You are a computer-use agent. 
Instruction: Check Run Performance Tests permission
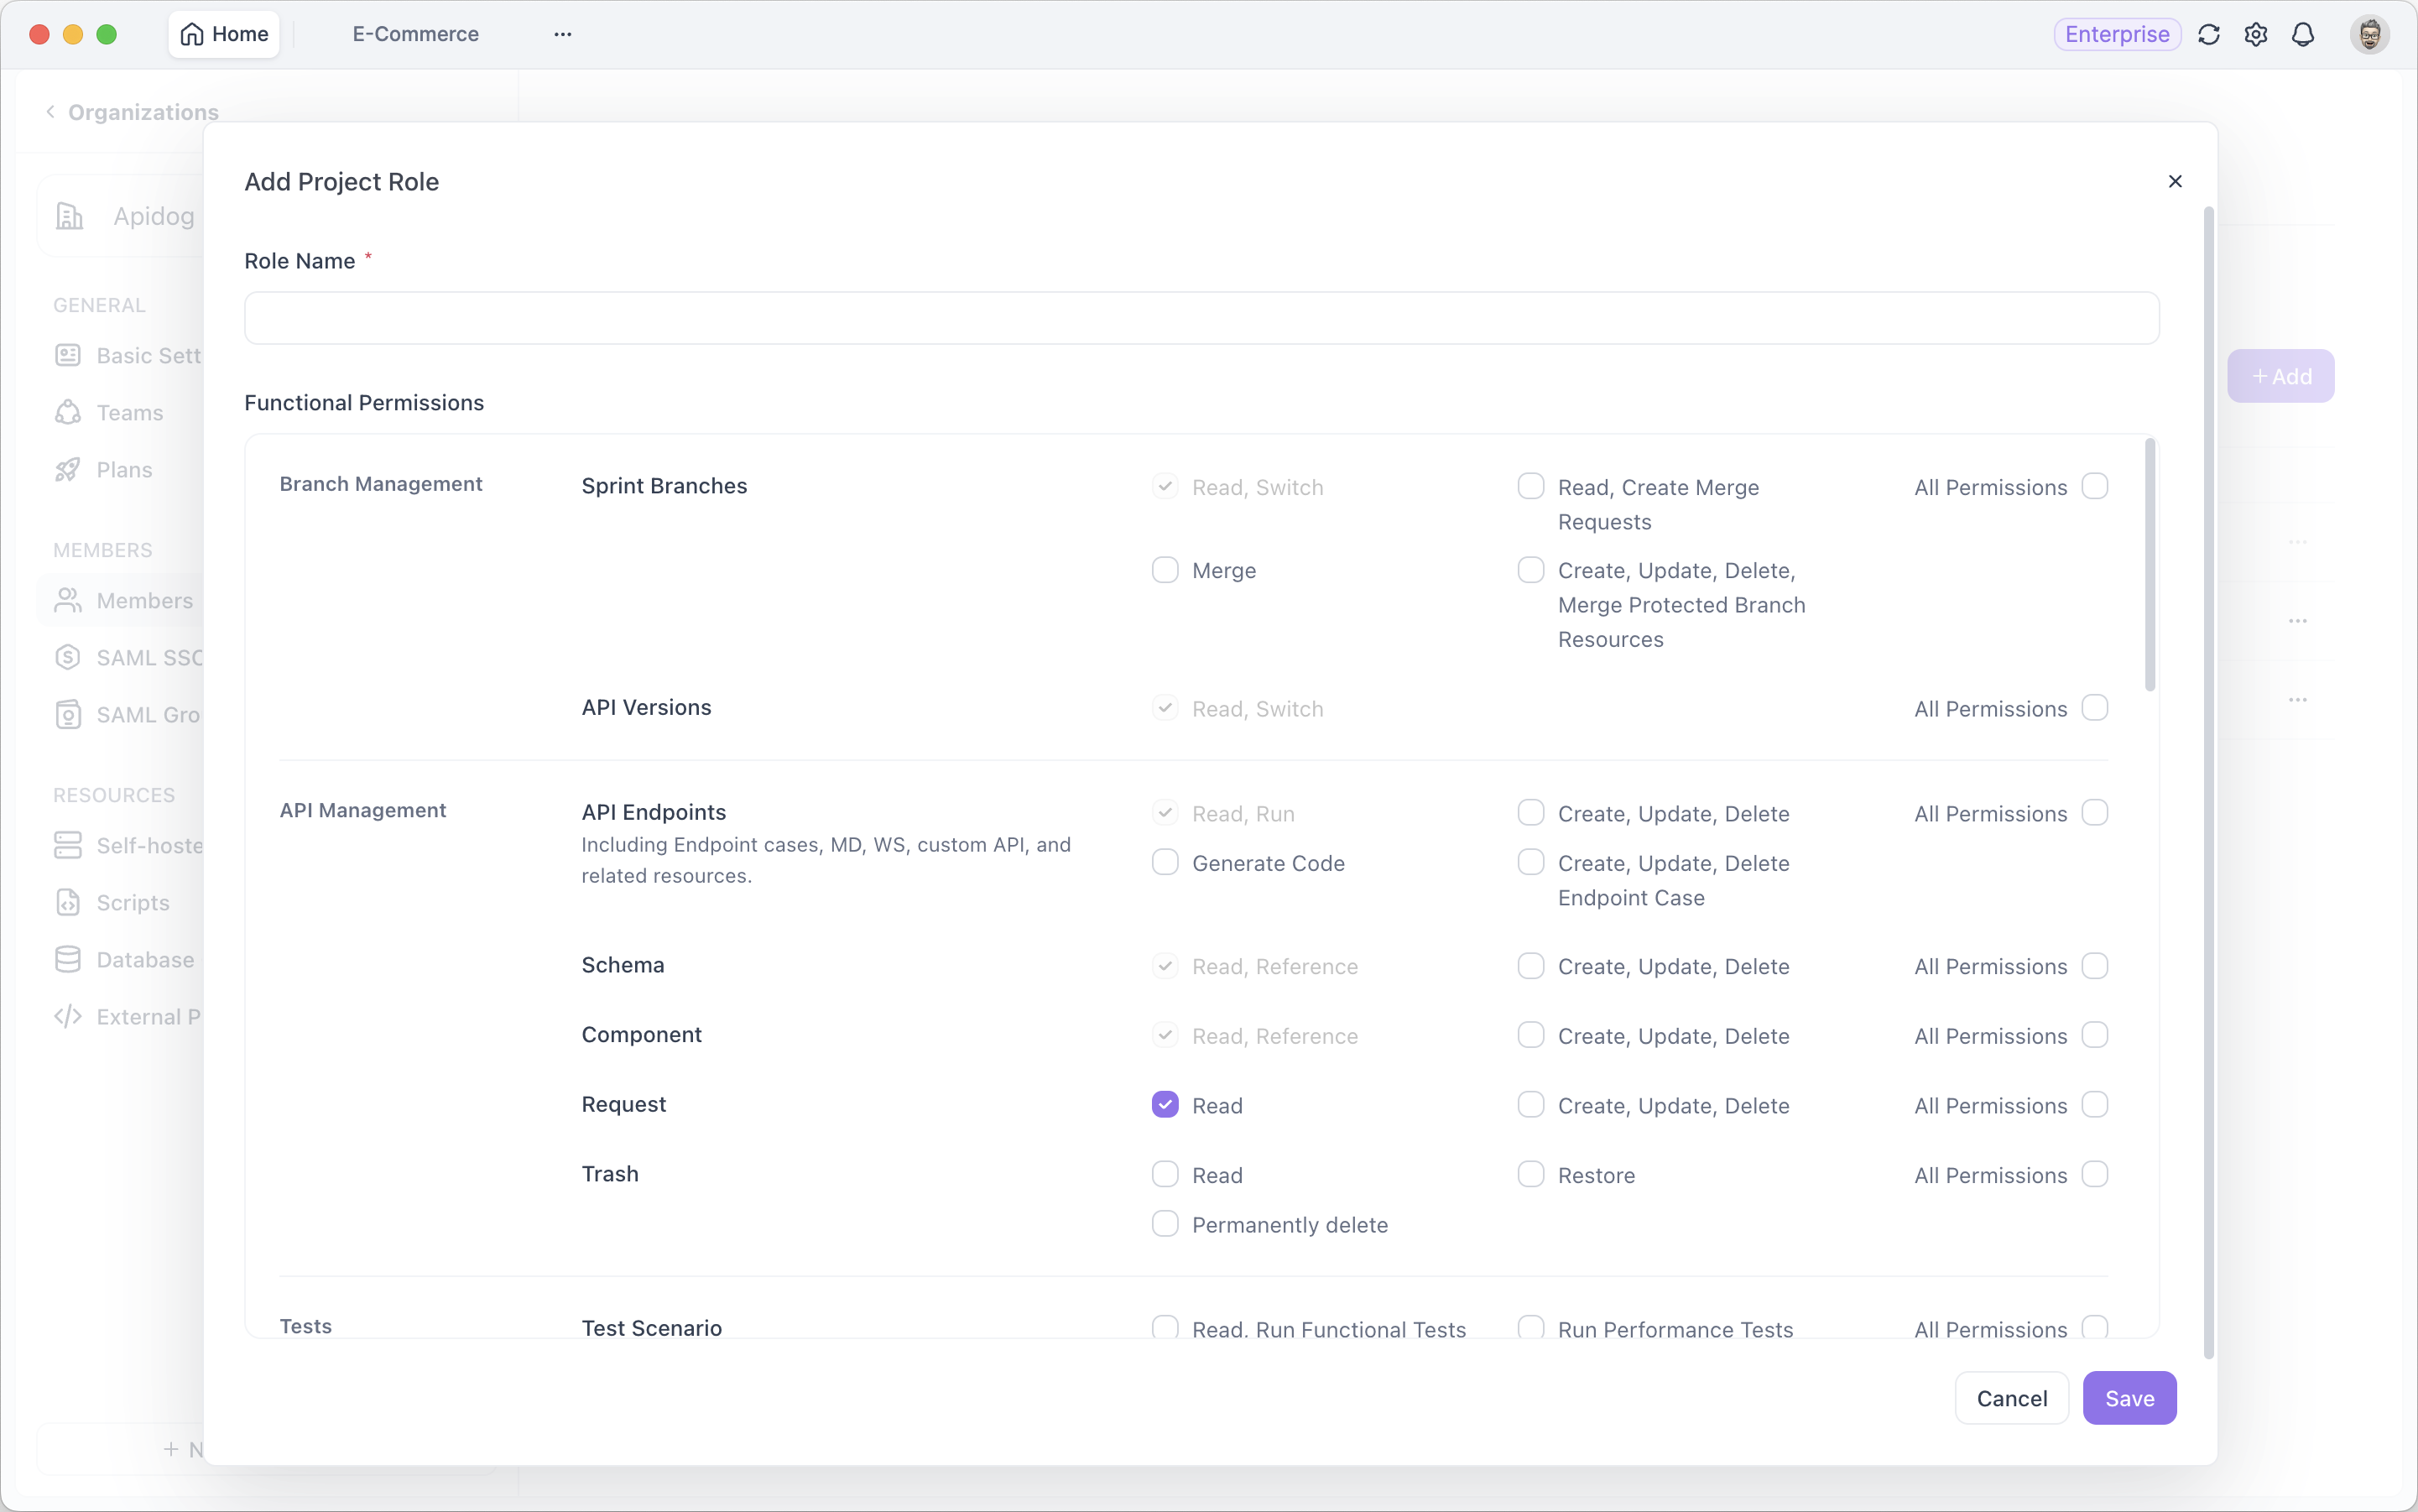coord(1530,1328)
